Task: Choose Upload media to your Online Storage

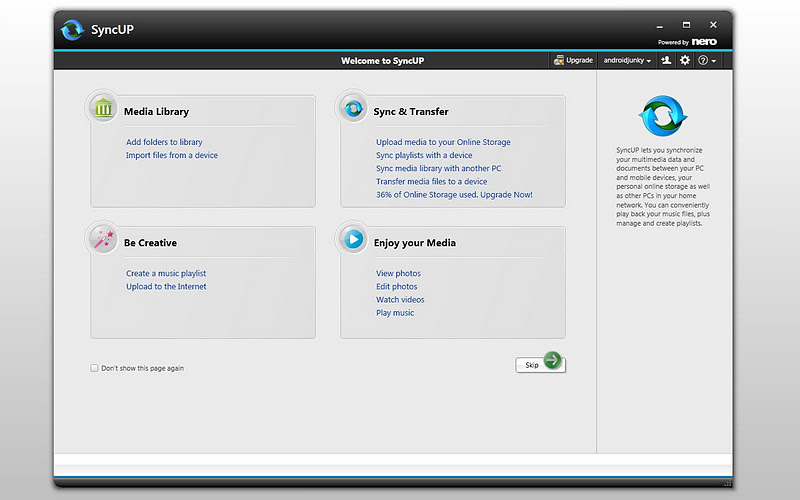Action: pos(443,142)
